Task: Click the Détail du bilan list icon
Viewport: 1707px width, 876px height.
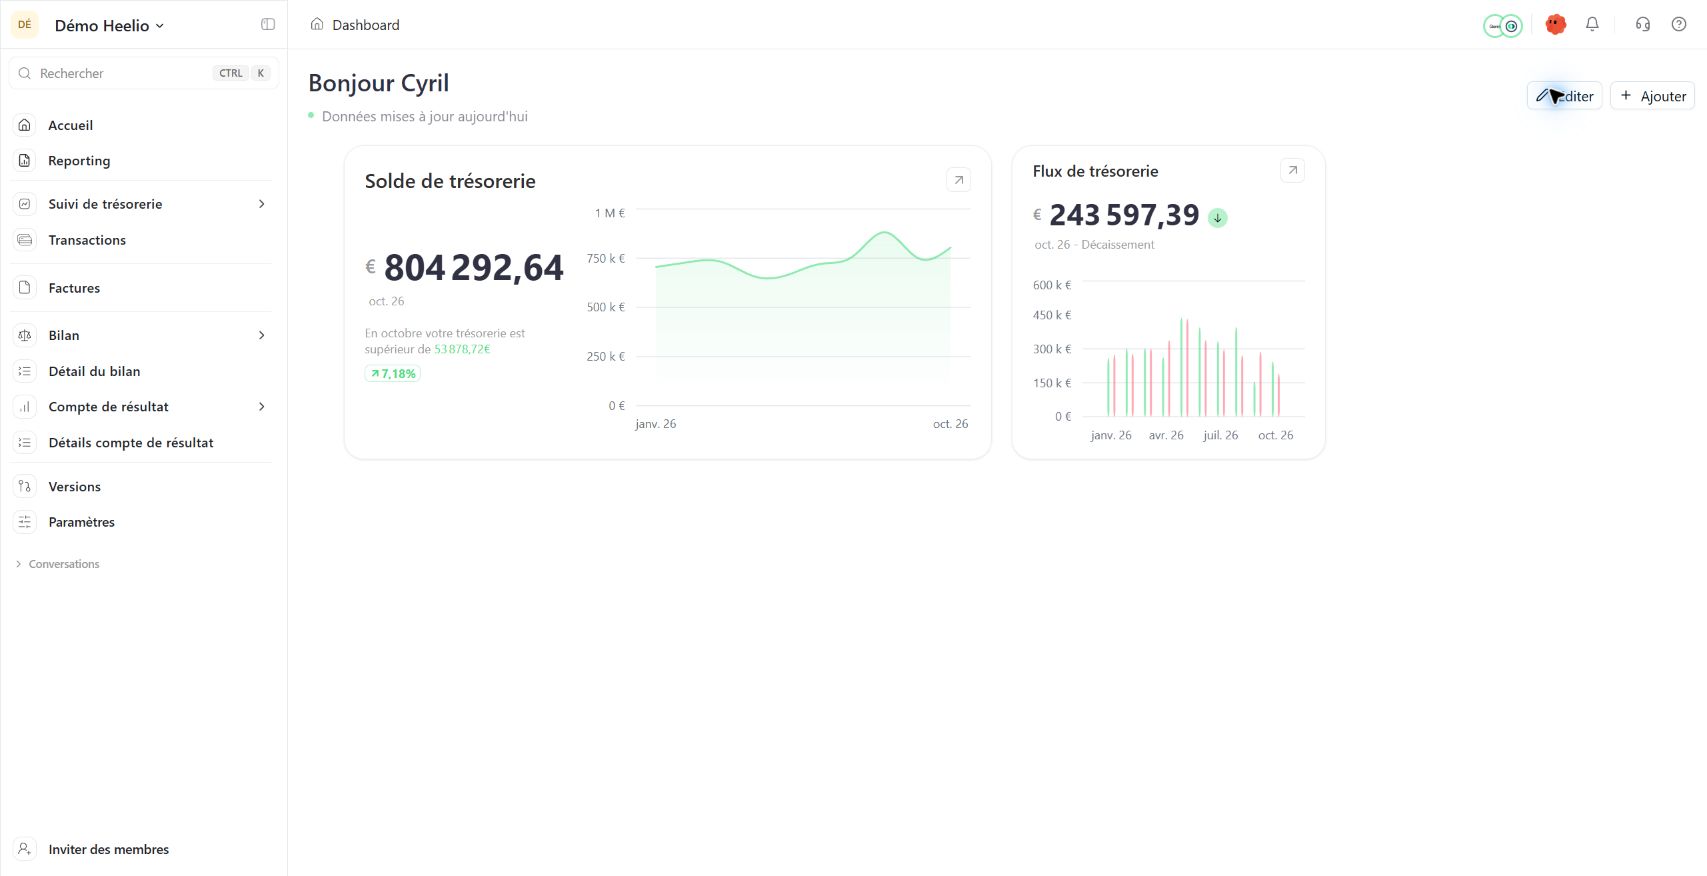Action: [25, 371]
